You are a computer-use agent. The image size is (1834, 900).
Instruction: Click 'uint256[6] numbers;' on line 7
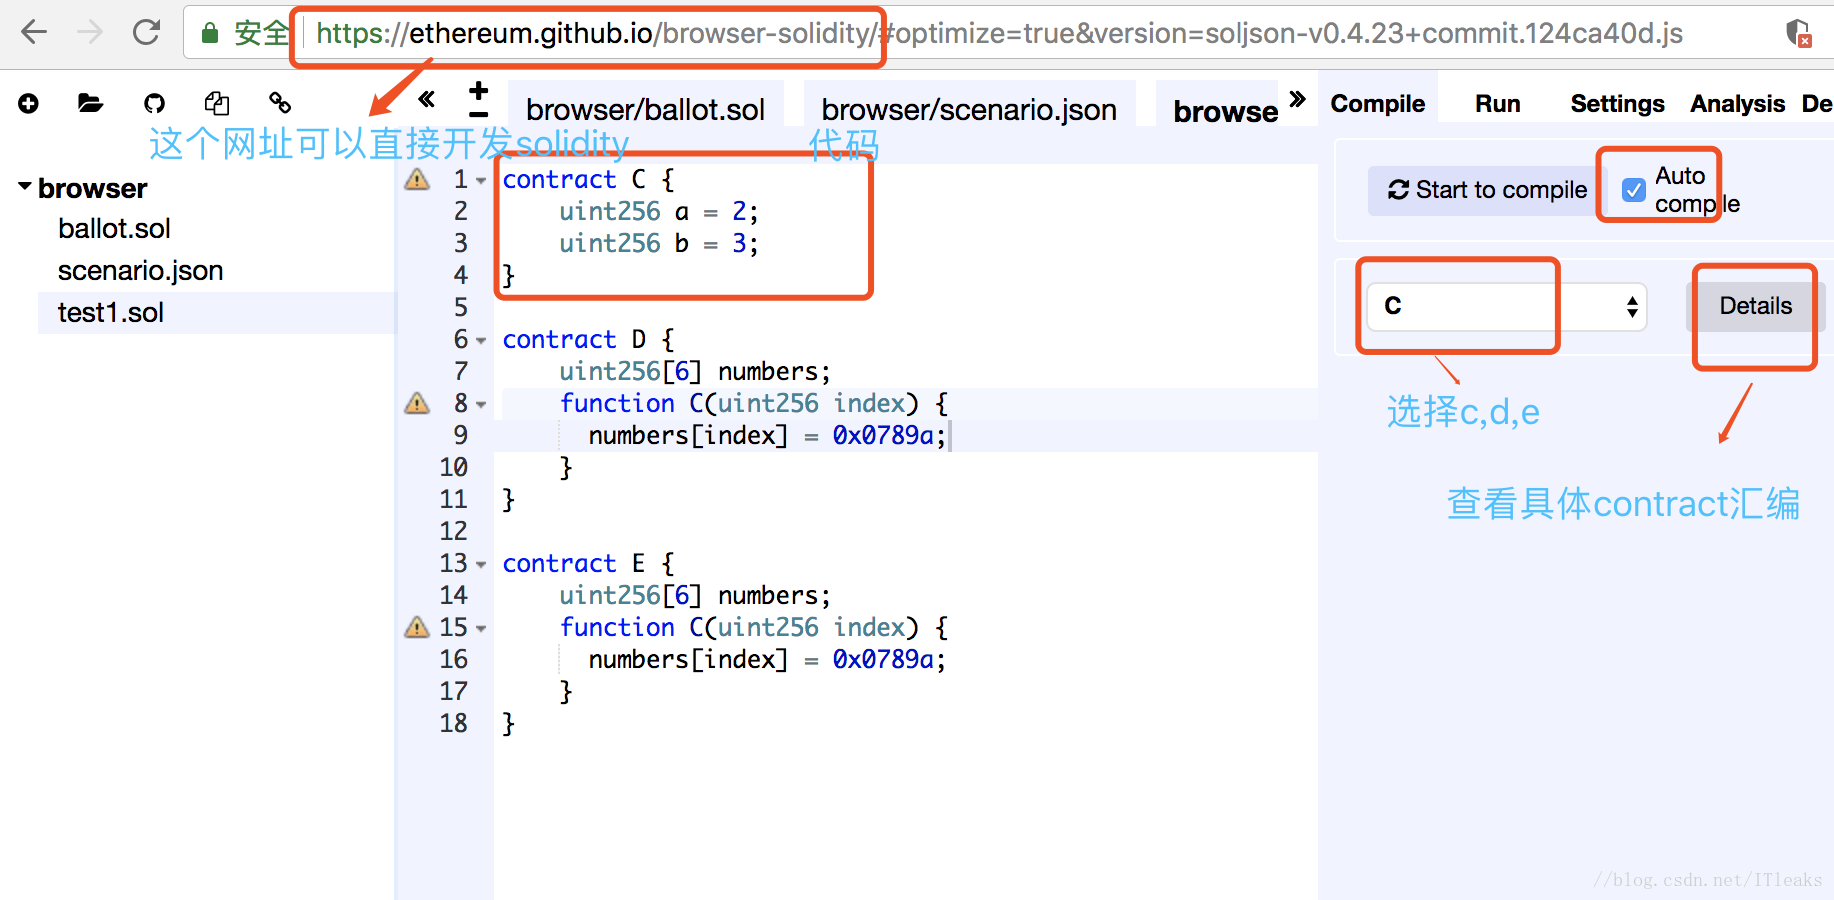694,371
